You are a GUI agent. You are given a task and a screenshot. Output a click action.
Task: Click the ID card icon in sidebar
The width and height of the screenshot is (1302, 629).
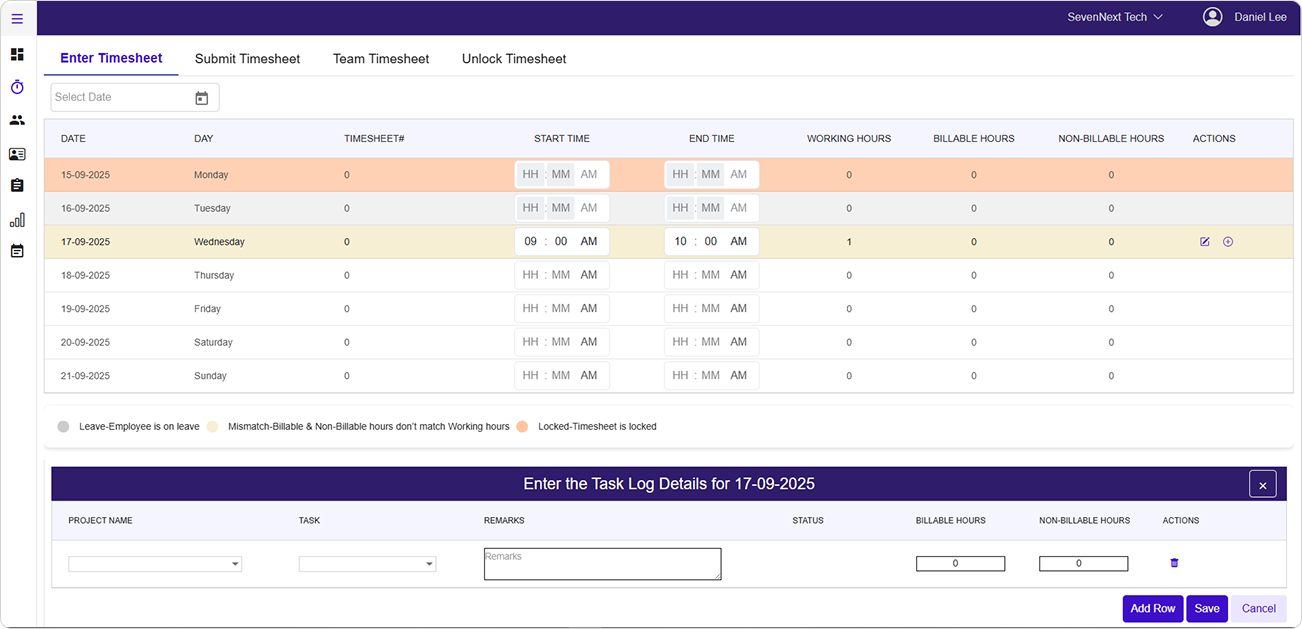point(17,153)
